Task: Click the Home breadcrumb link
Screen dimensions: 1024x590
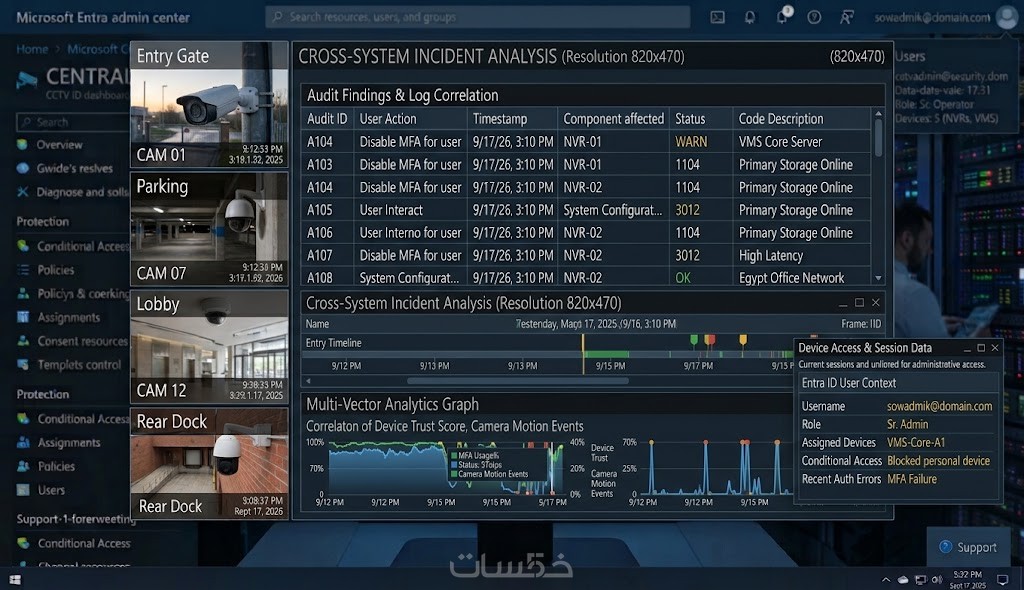Action: click(32, 49)
